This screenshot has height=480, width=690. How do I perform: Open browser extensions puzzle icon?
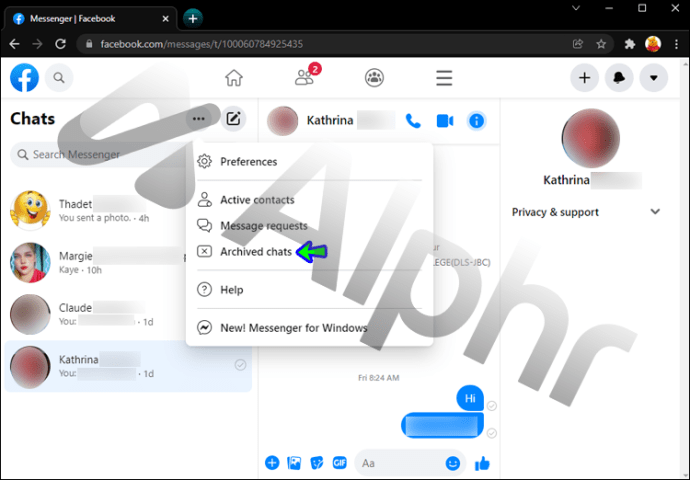[630, 44]
